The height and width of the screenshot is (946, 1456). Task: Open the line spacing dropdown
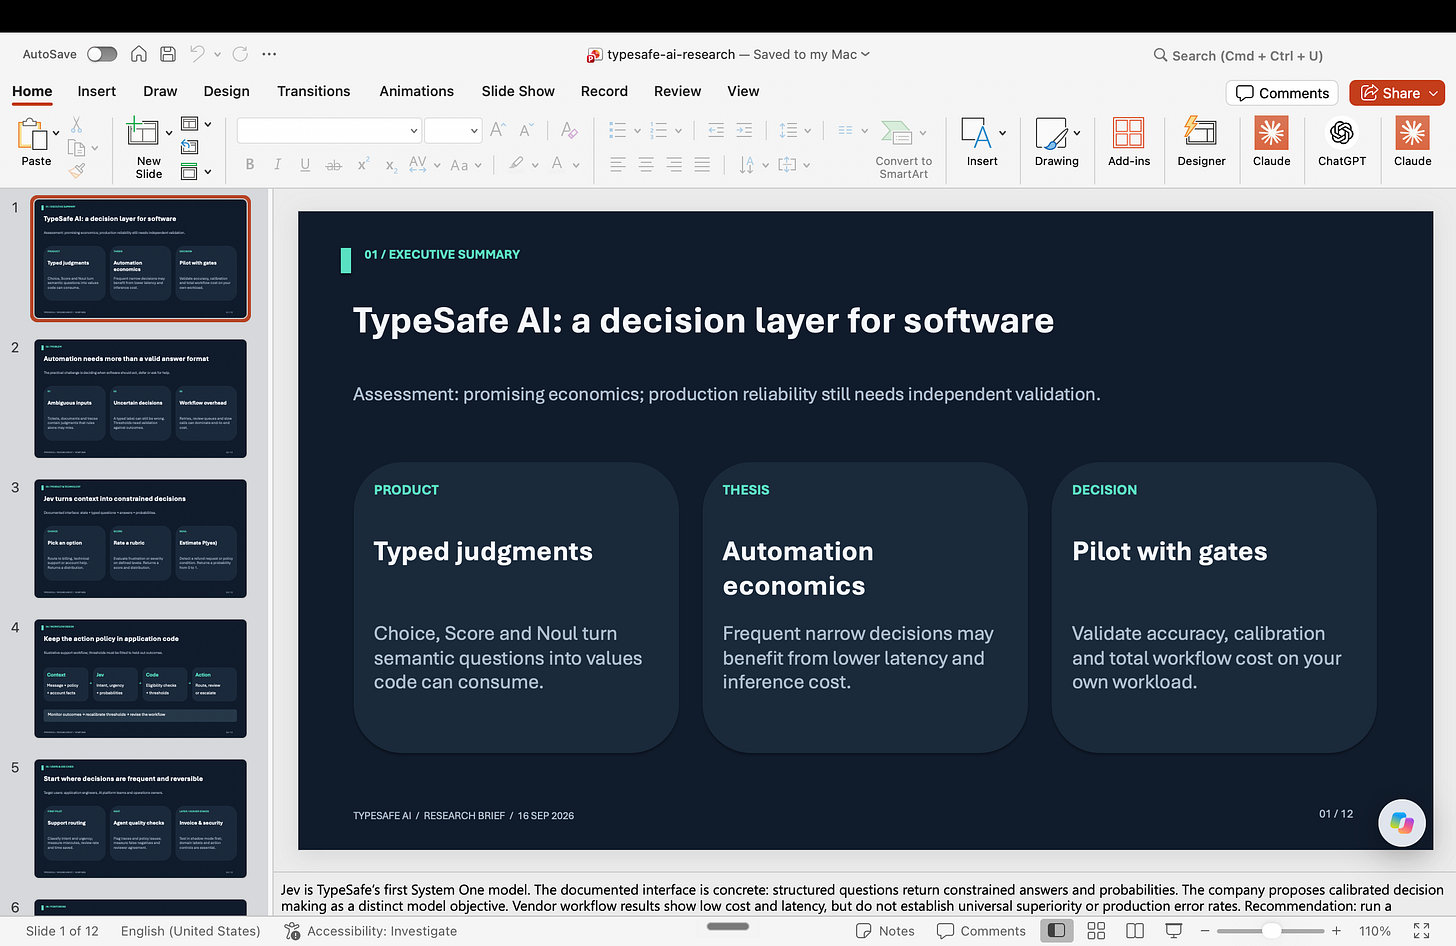806,131
